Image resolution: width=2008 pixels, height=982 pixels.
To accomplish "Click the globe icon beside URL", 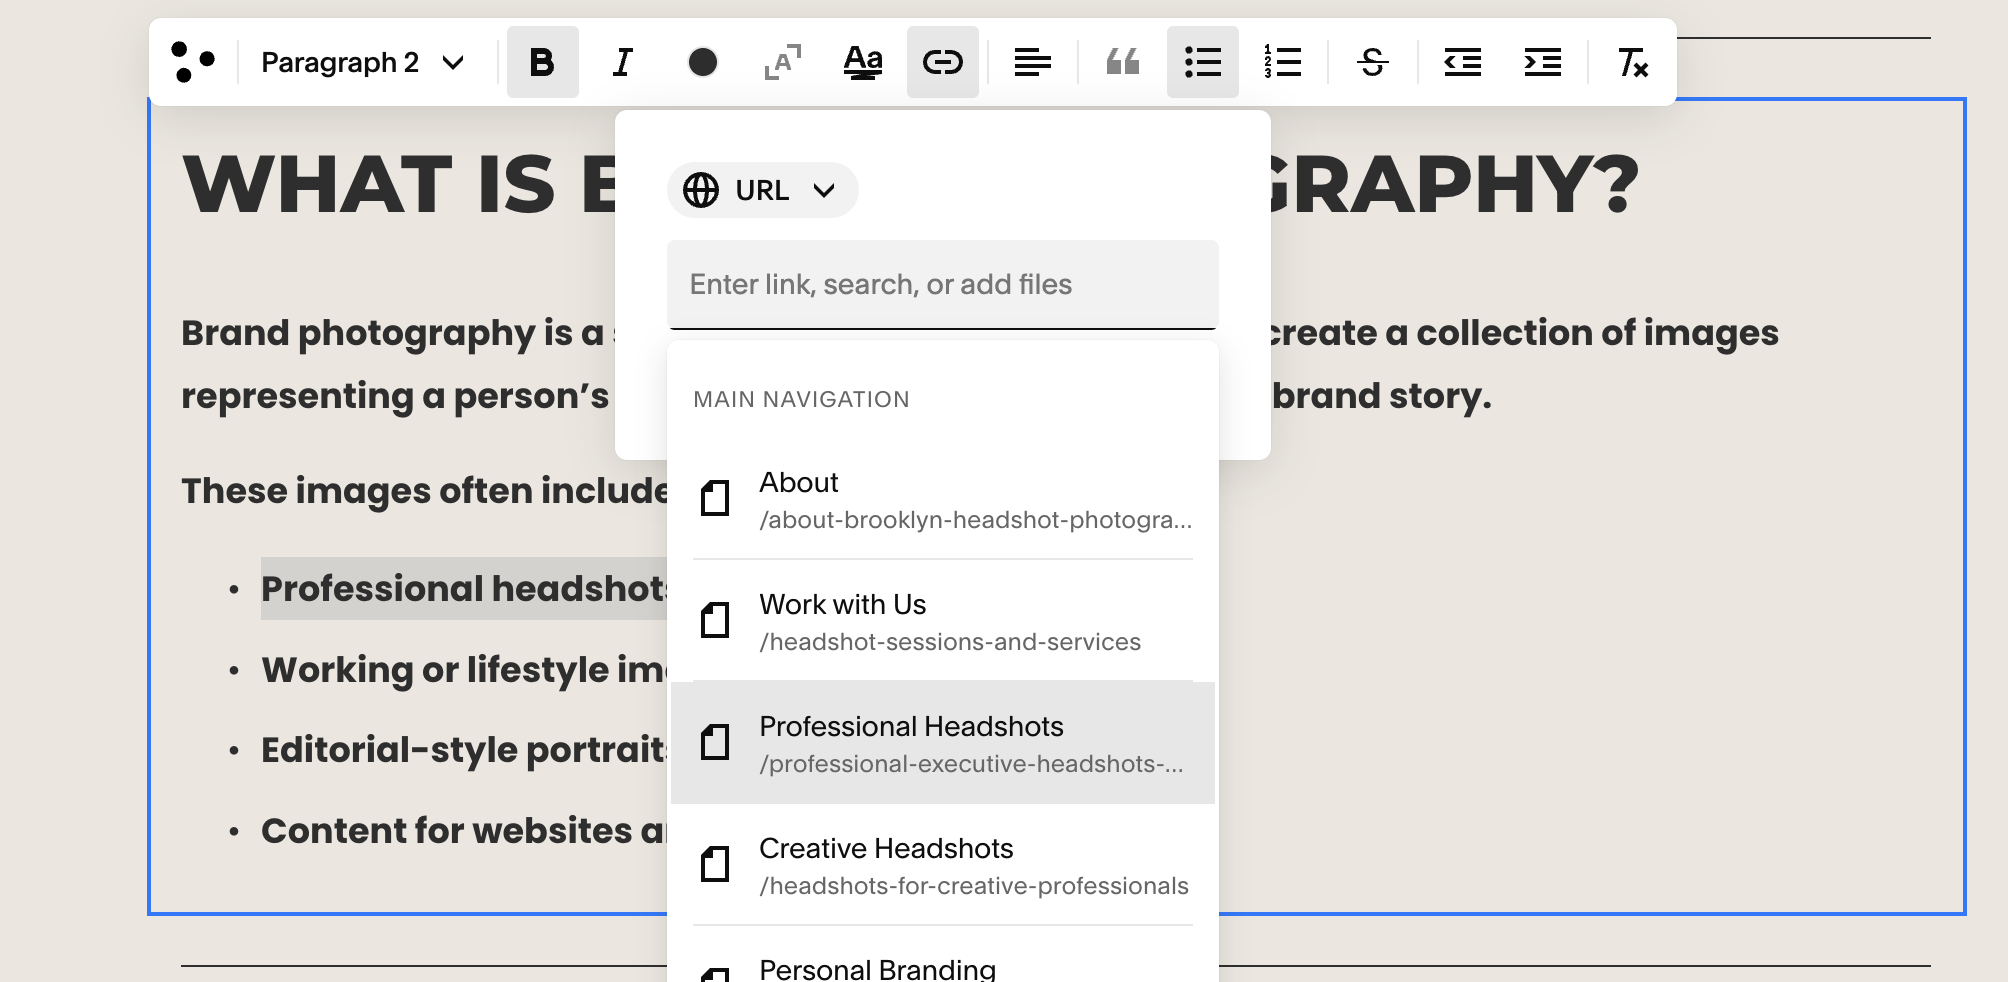I will (x=701, y=190).
